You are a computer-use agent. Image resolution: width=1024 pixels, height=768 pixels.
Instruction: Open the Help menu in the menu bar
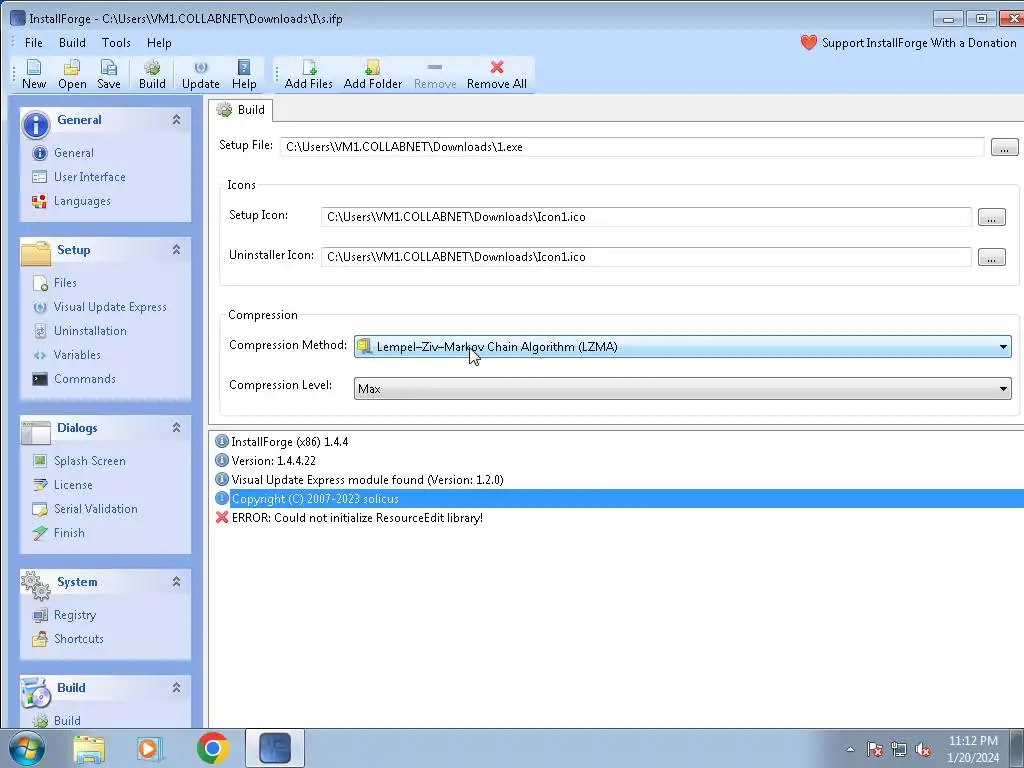[159, 43]
